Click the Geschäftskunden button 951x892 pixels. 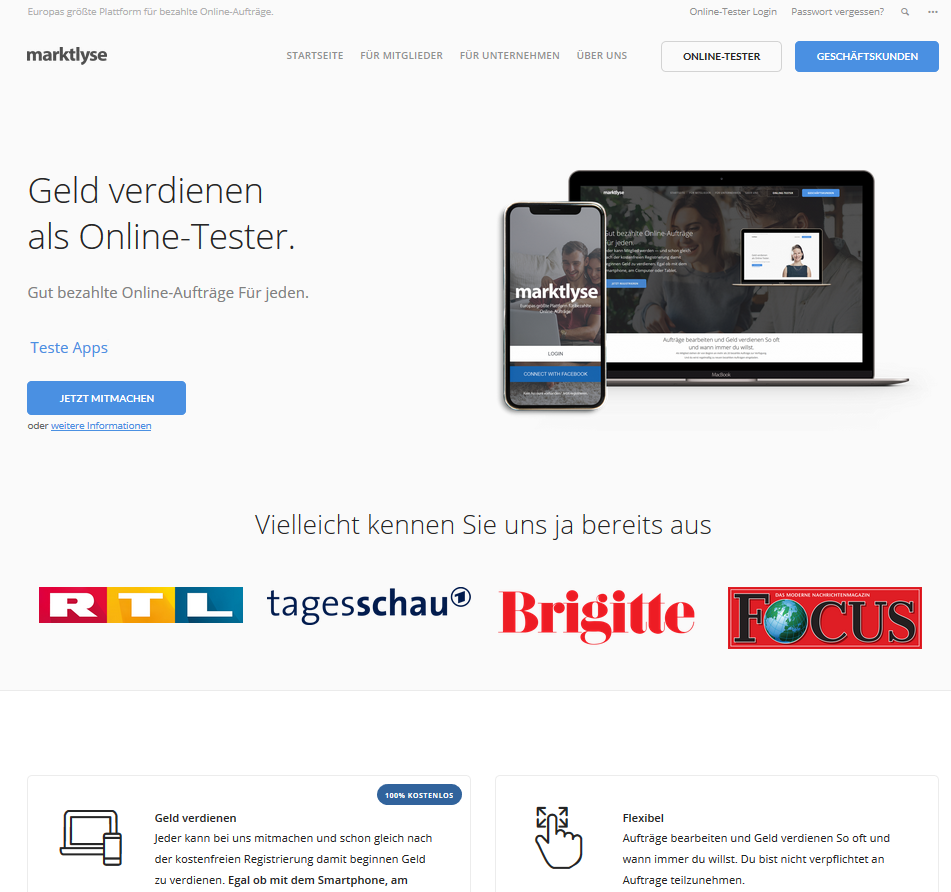tap(867, 56)
